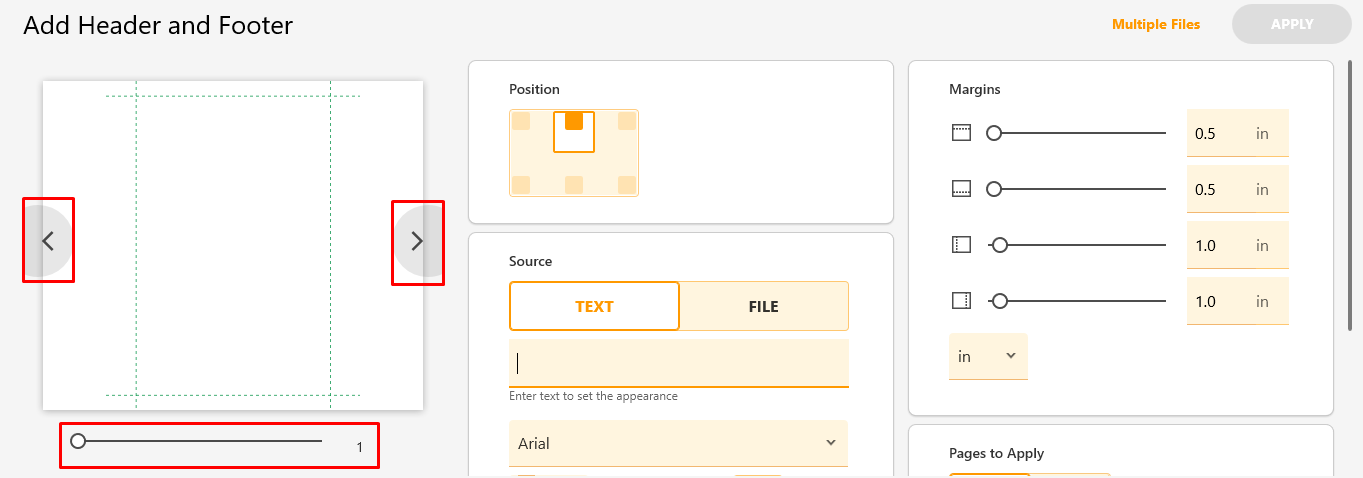Click the bottom margin icon
This screenshot has width=1363, height=478.
coord(961,189)
